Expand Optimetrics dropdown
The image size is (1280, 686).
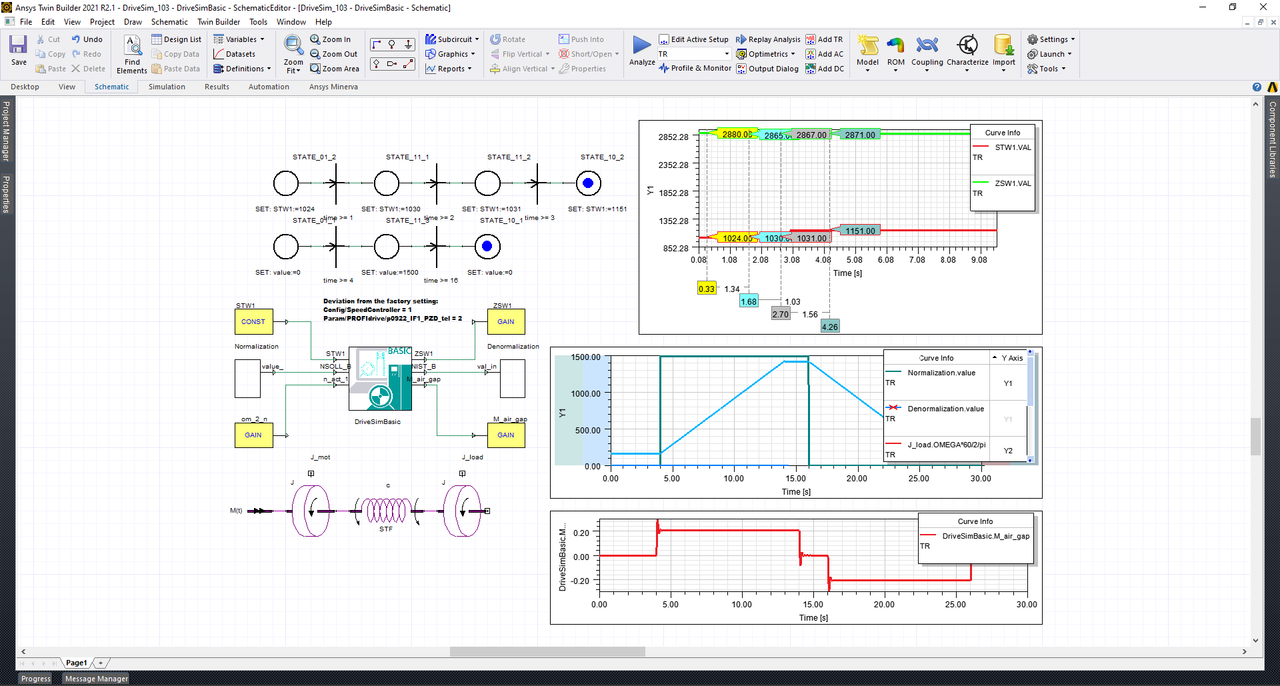765,54
